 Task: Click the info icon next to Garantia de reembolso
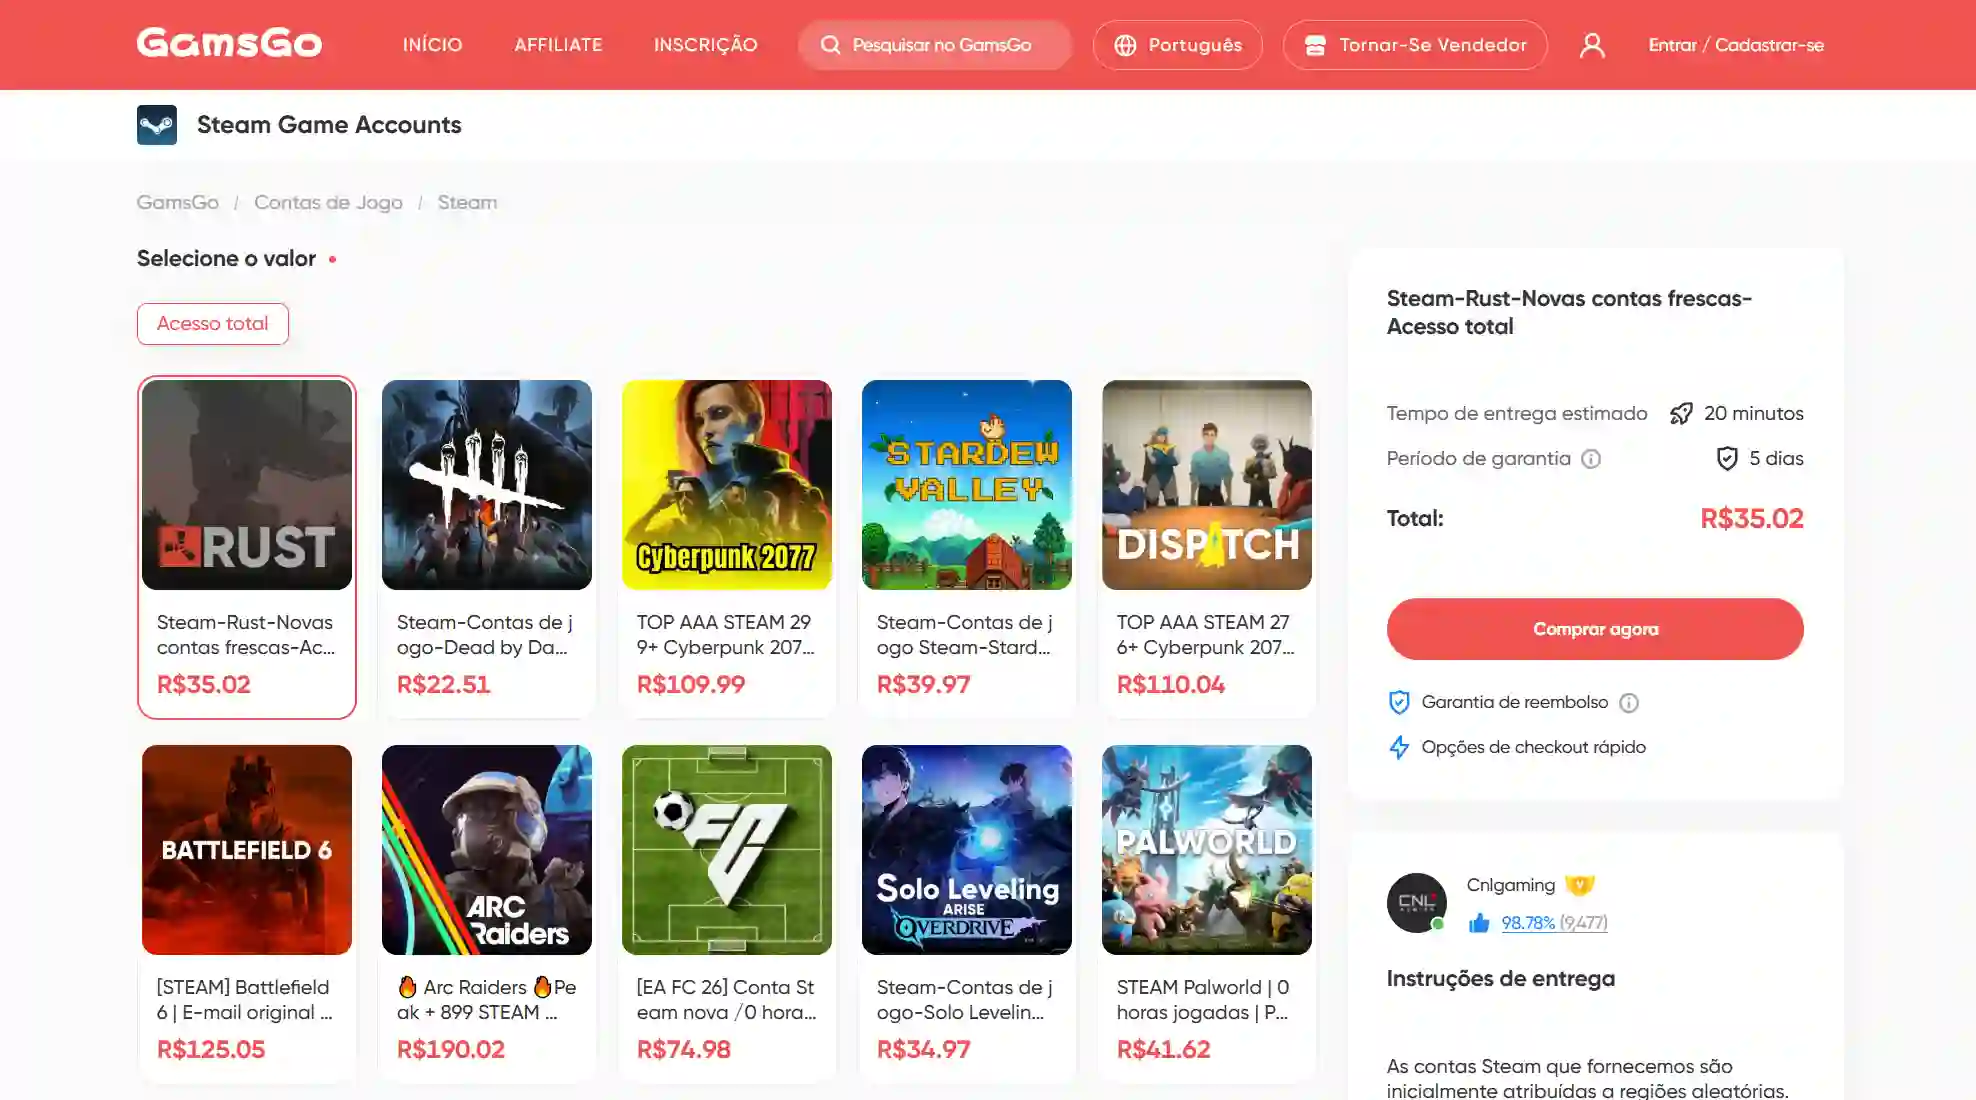point(1629,703)
